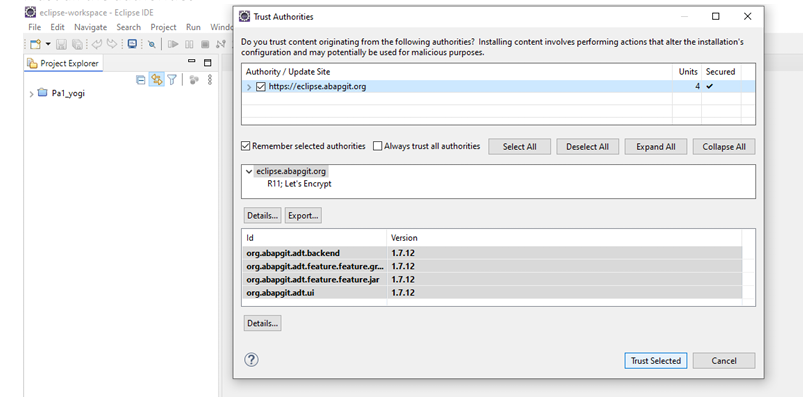Image resolution: width=807 pixels, height=404 pixels.
Task: Click the Authority / Update Site column header
Action: click(x=457, y=72)
